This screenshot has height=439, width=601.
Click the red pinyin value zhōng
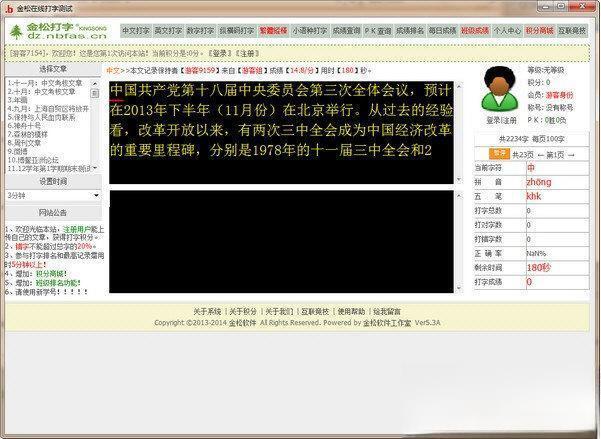(539, 182)
